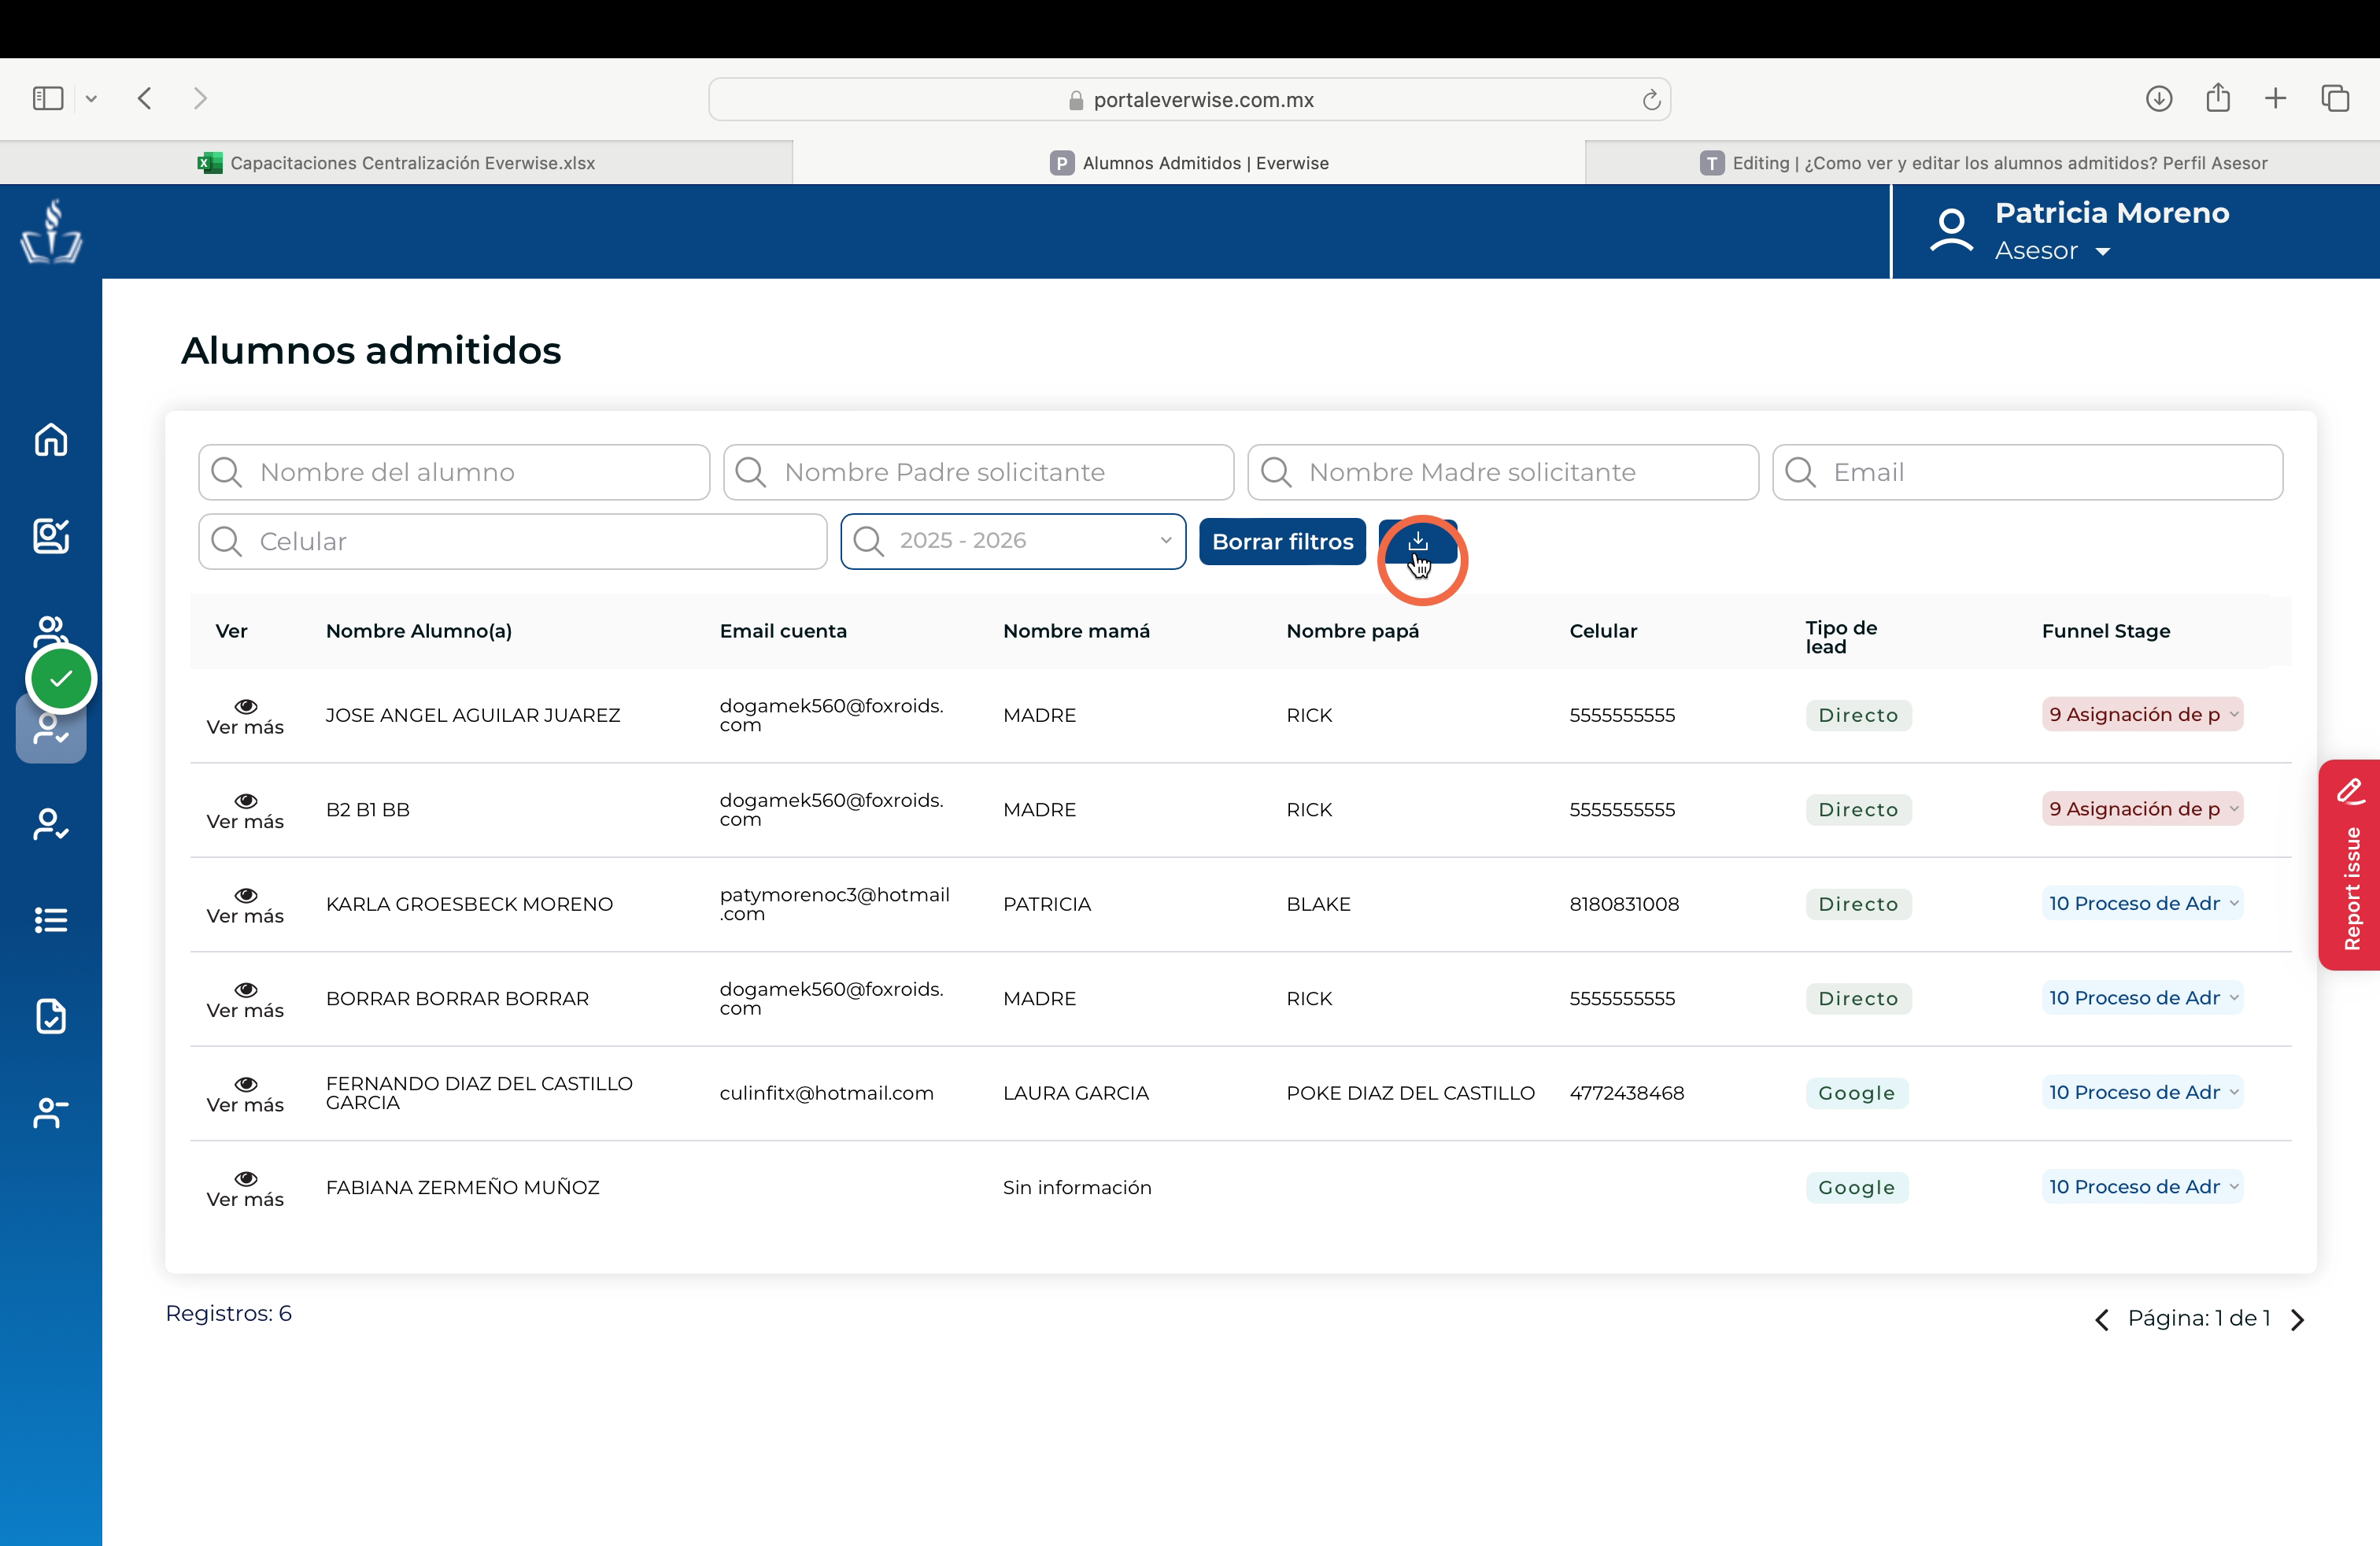Open Safari sidebar options chevron

point(91,98)
